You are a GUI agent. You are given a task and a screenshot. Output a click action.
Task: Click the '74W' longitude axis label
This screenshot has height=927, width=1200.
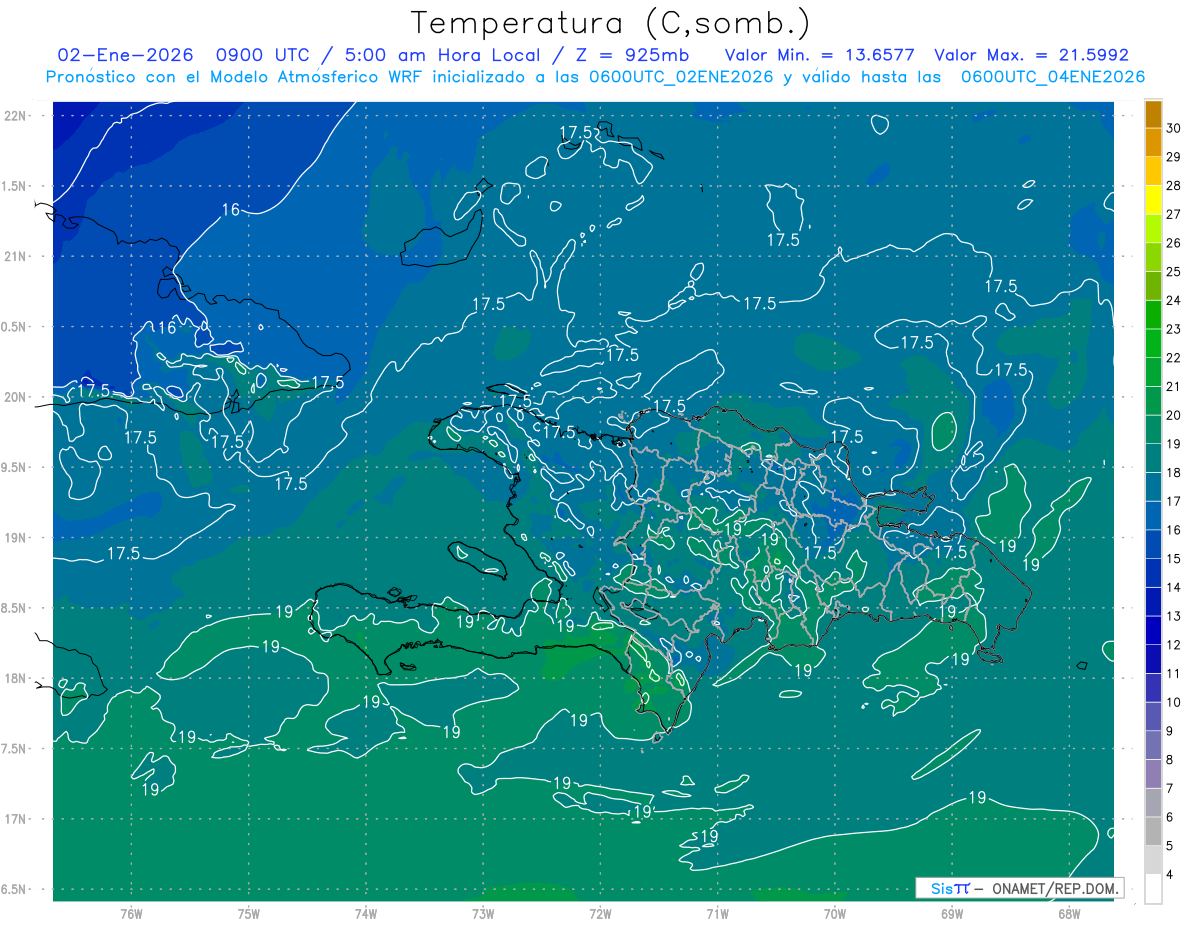[365, 914]
